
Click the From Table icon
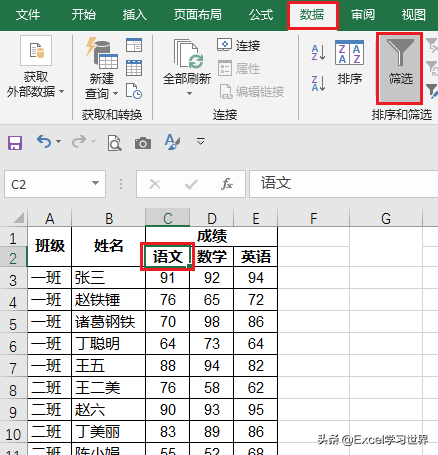(134, 68)
